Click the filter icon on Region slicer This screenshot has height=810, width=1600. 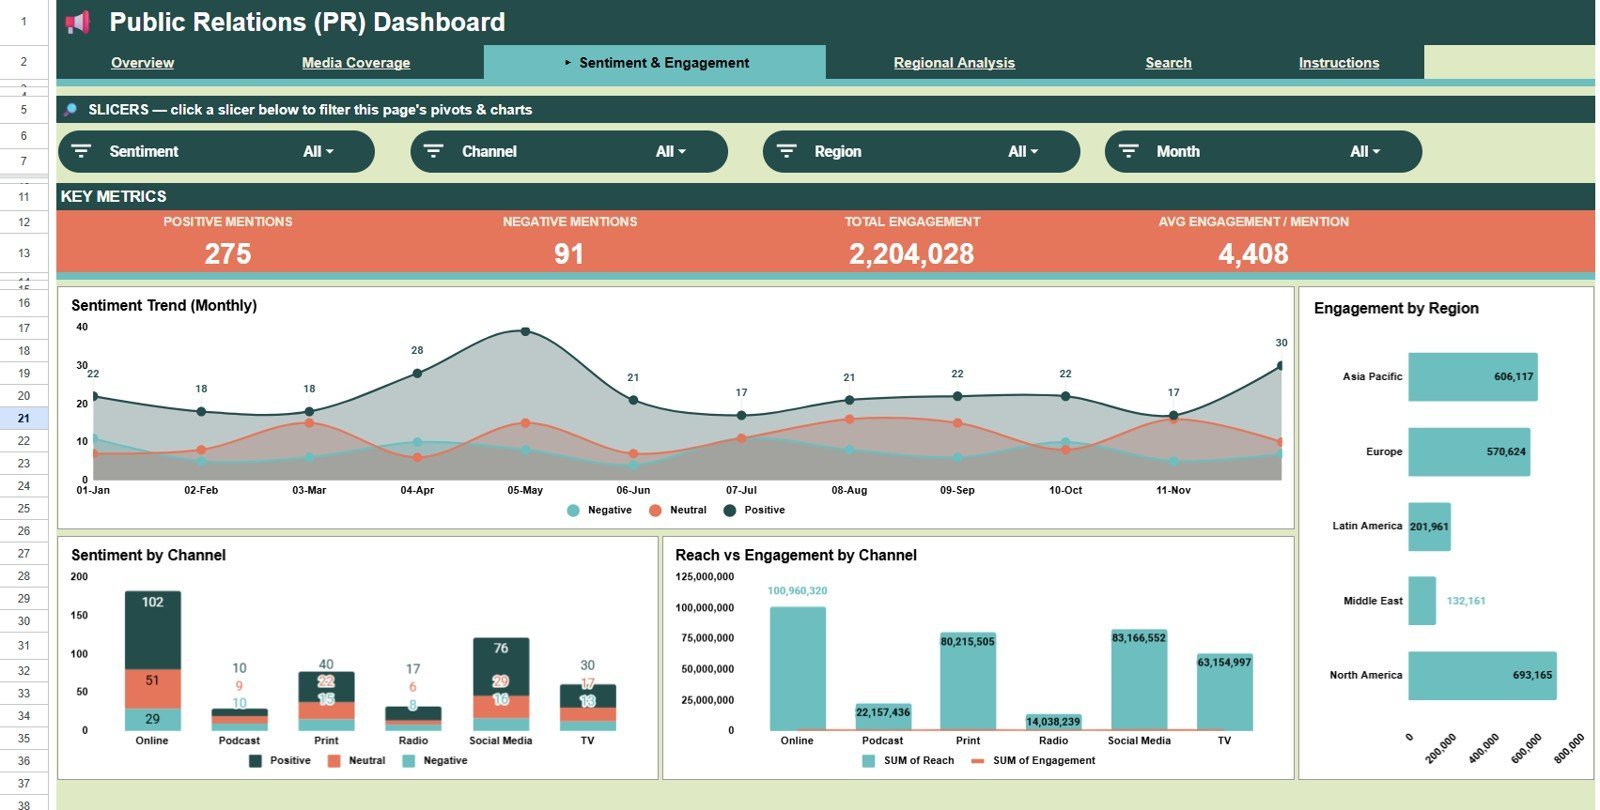click(787, 151)
